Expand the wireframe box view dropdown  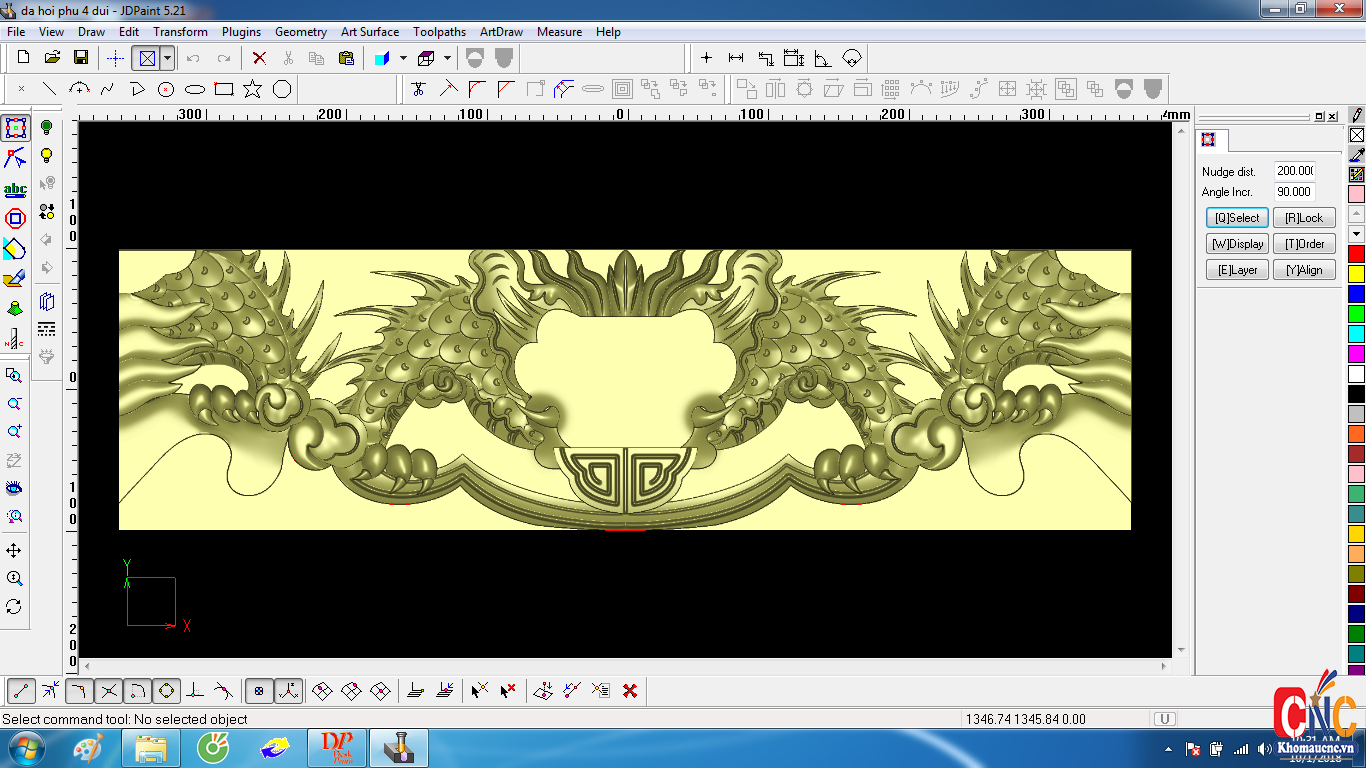point(447,58)
